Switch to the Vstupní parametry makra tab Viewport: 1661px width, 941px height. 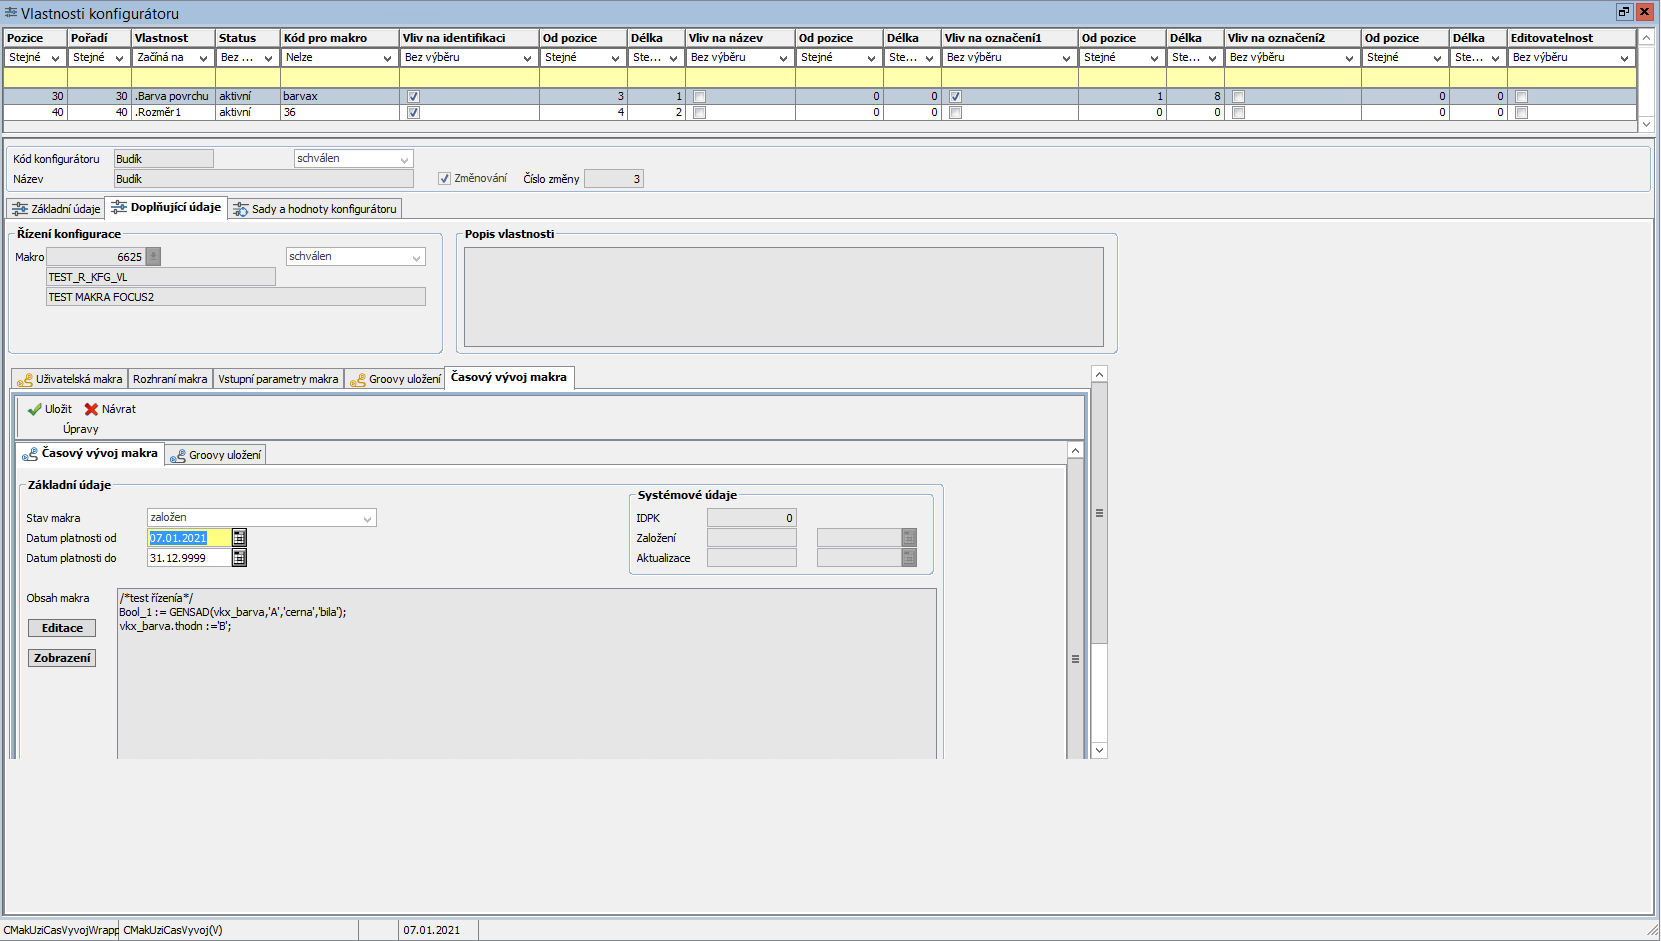[x=278, y=379]
